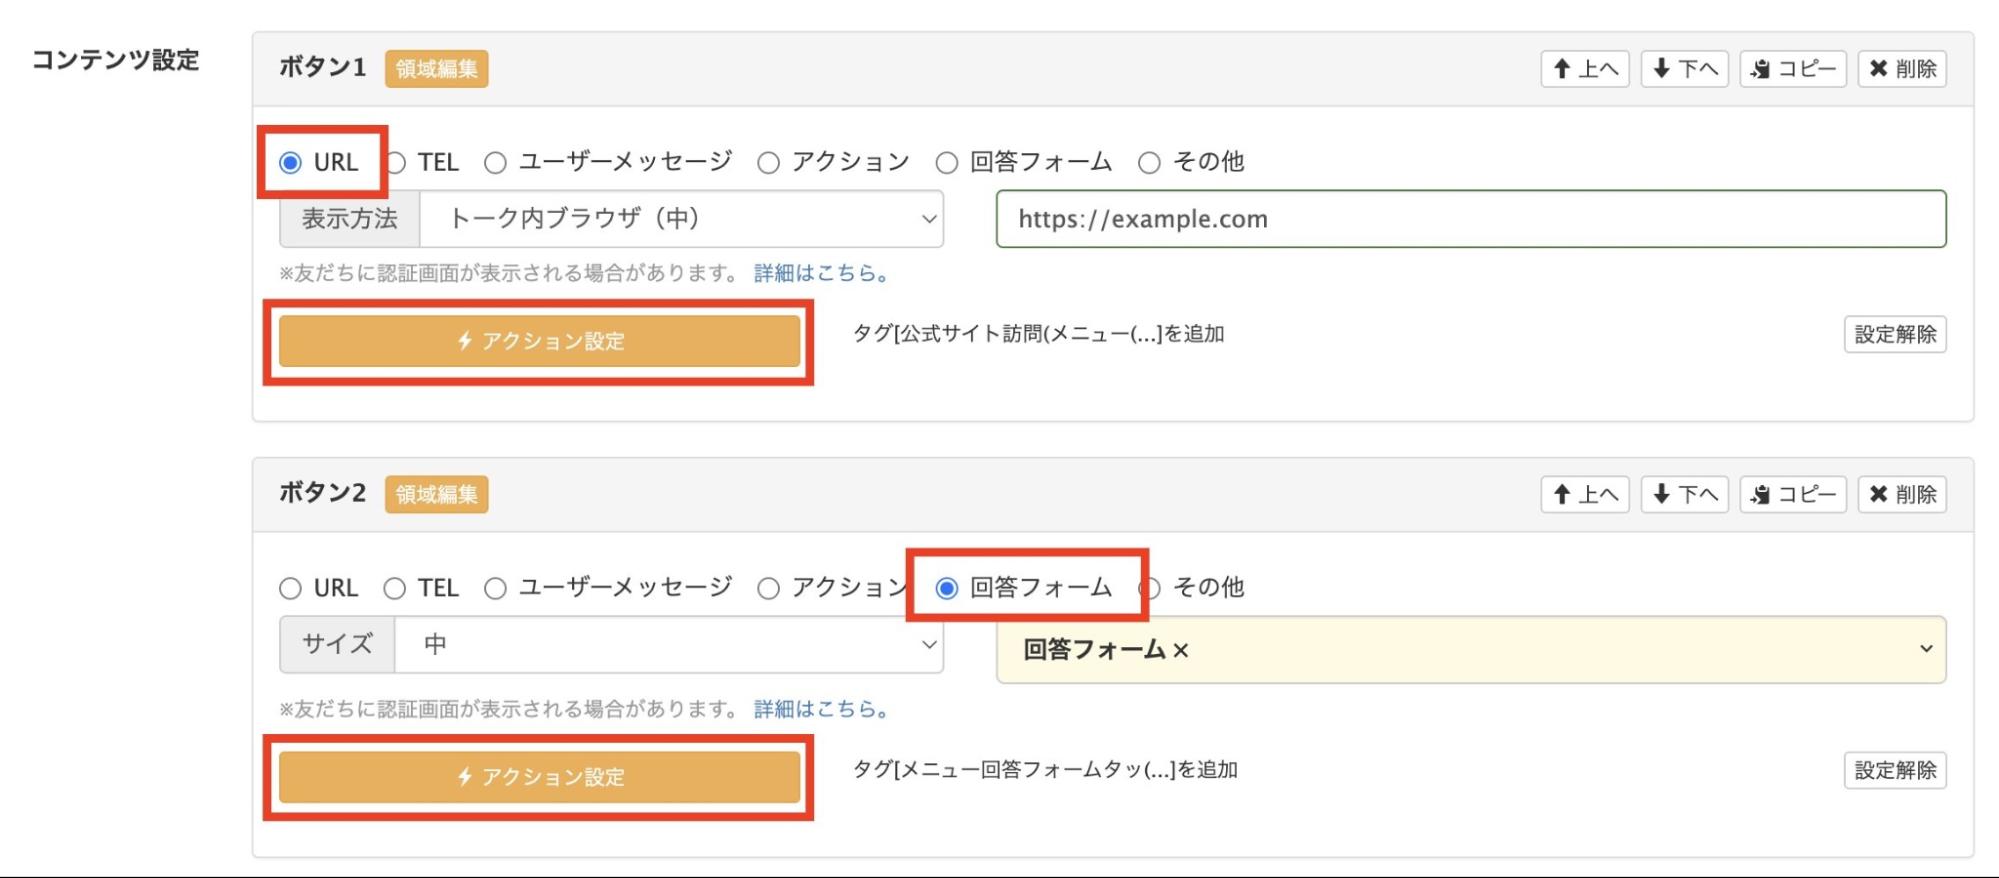
Task: Open the 回答フォーム selection dropdown
Action: tap(1470, 650)
